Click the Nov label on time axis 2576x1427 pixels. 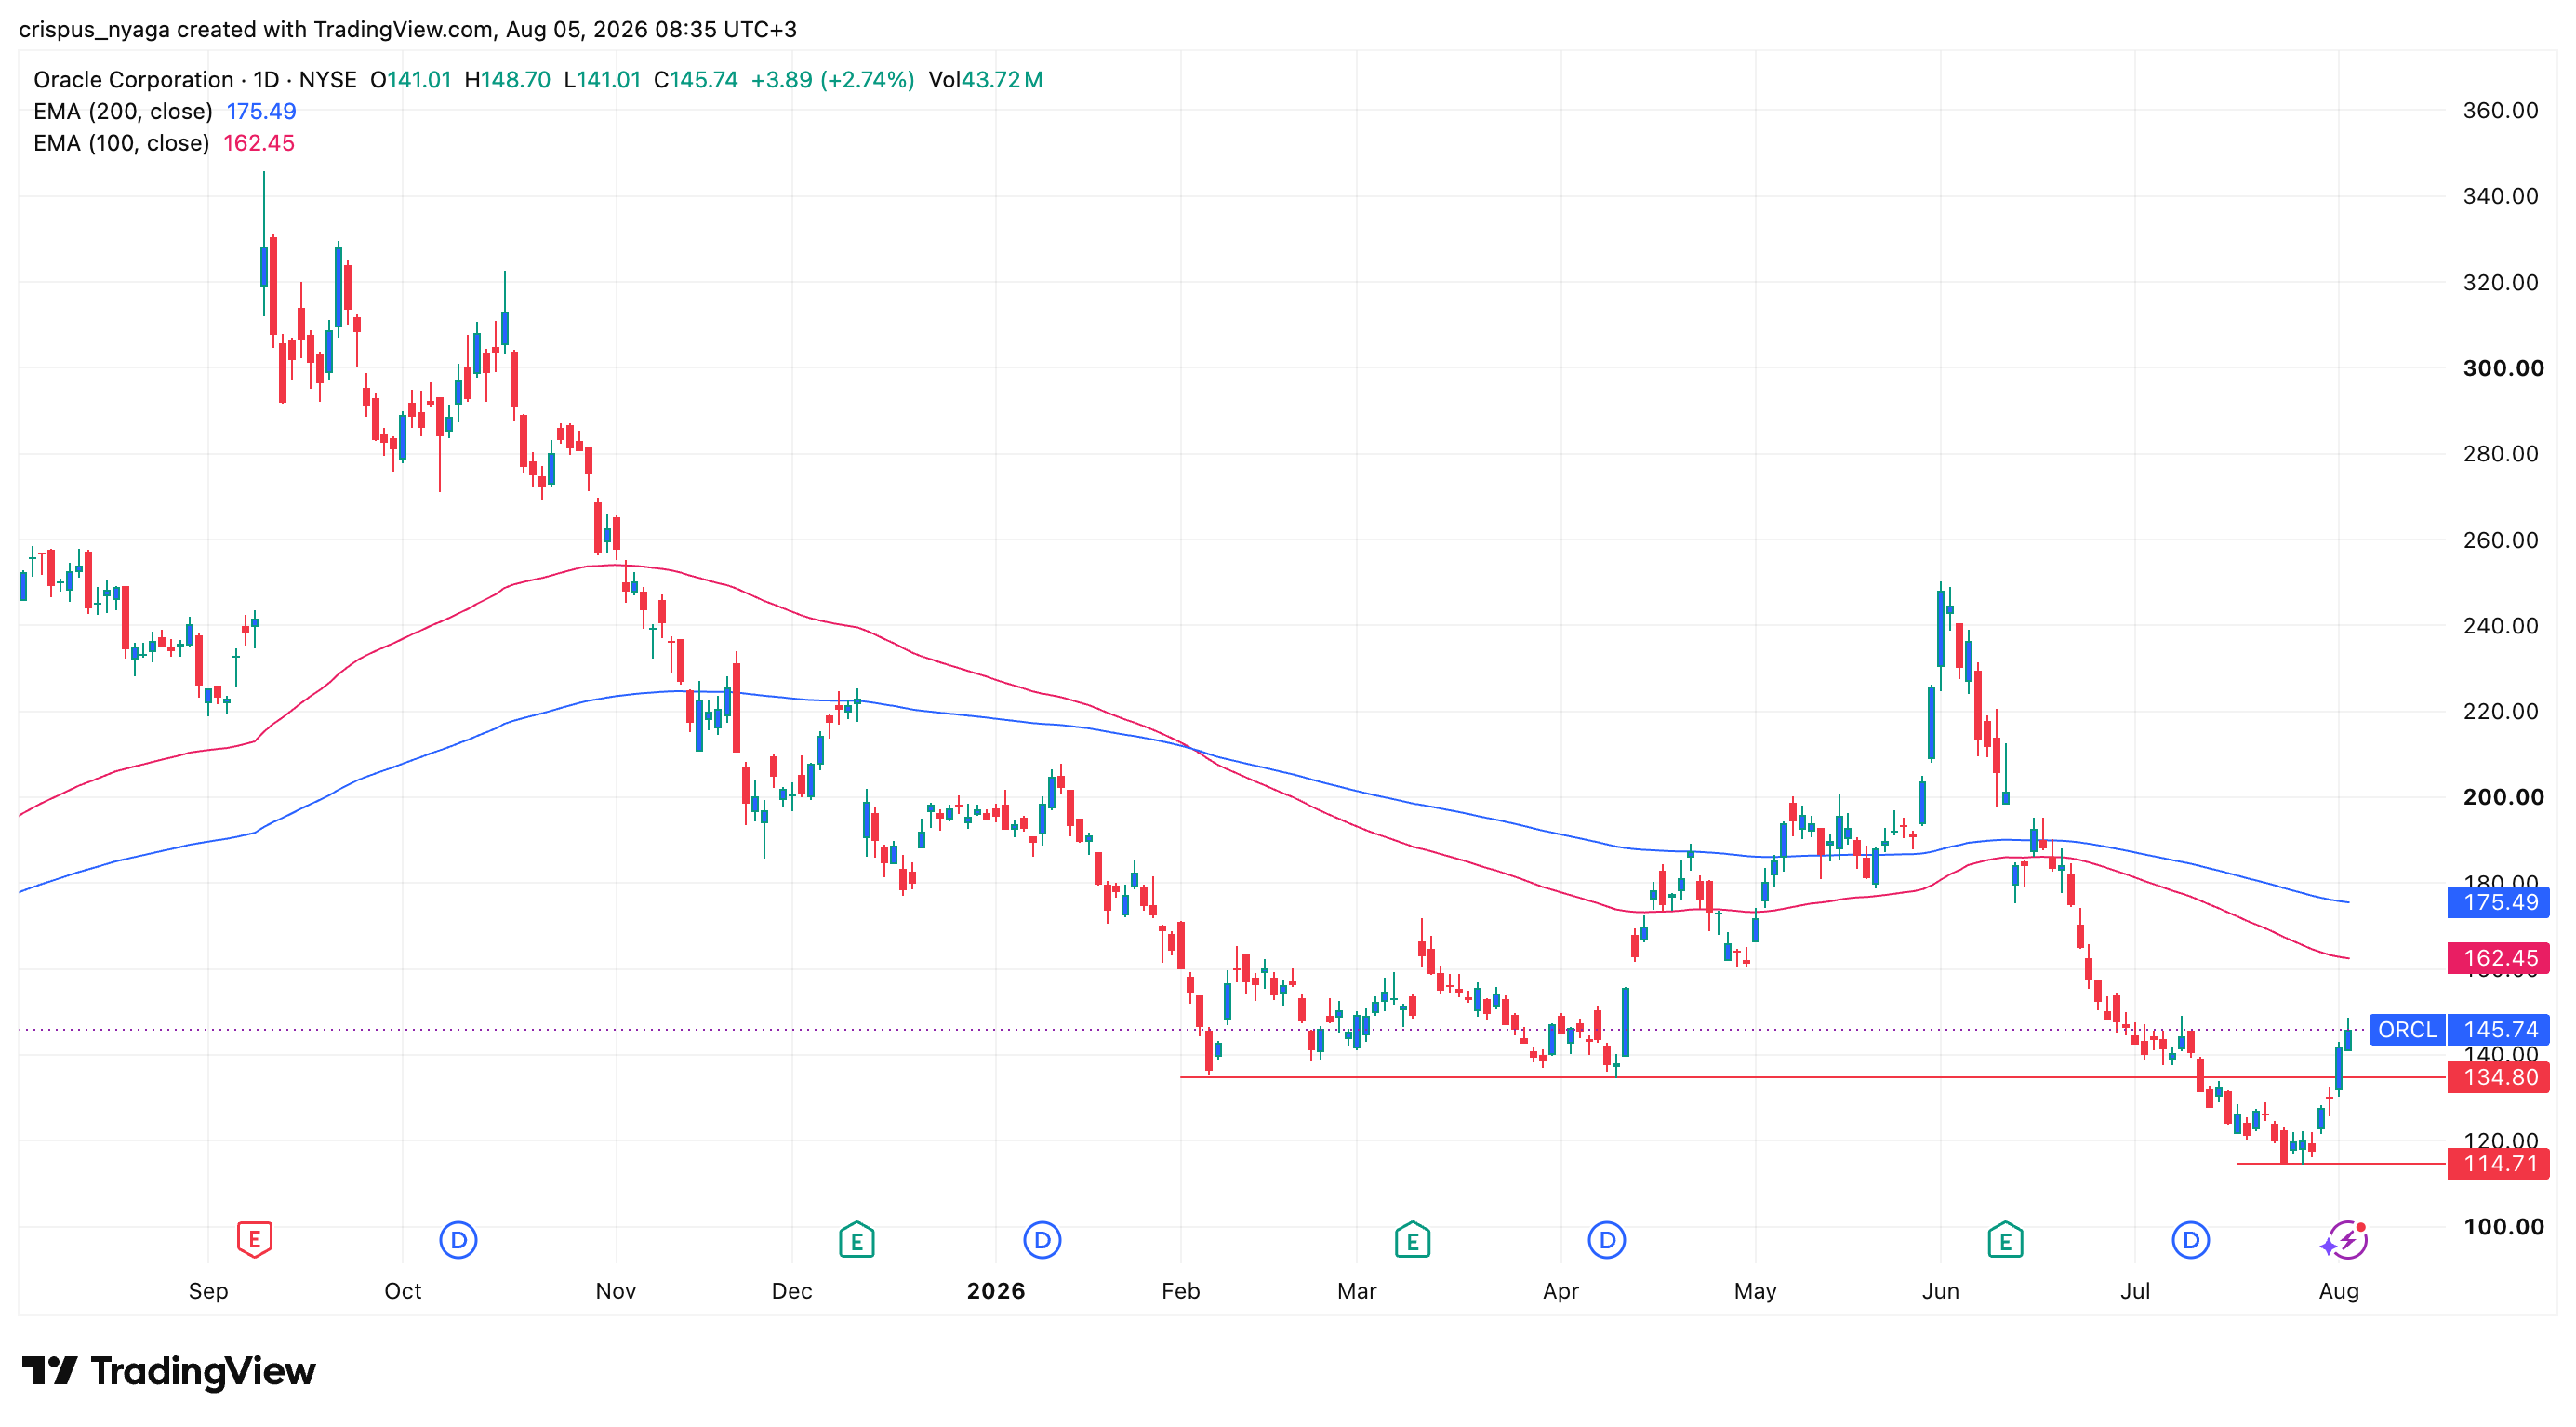point(616,1290)
